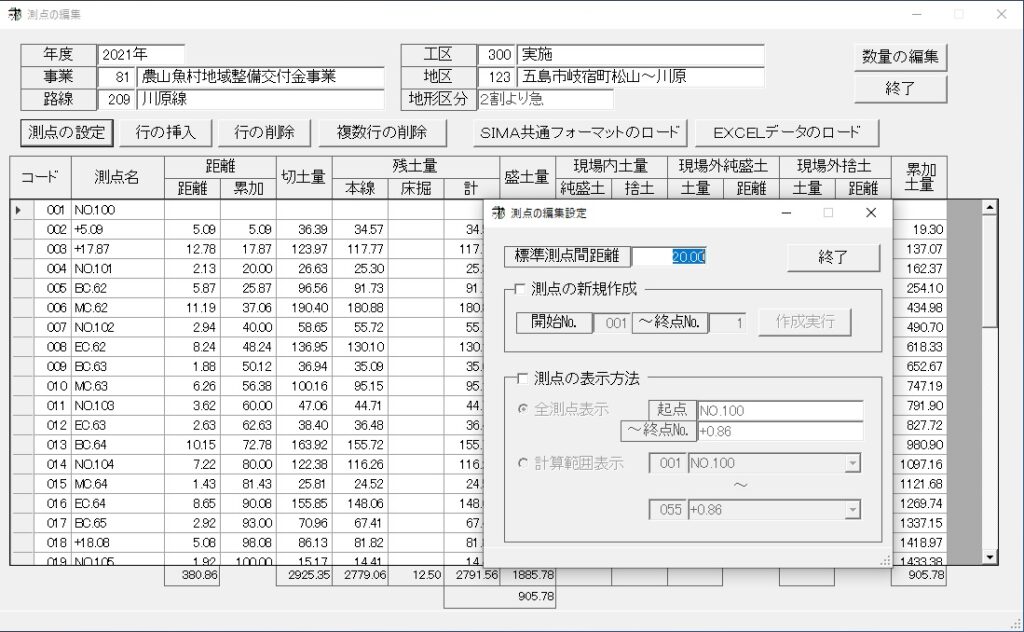
Task: Click the コード column header
Action: (x=40, y=177)
